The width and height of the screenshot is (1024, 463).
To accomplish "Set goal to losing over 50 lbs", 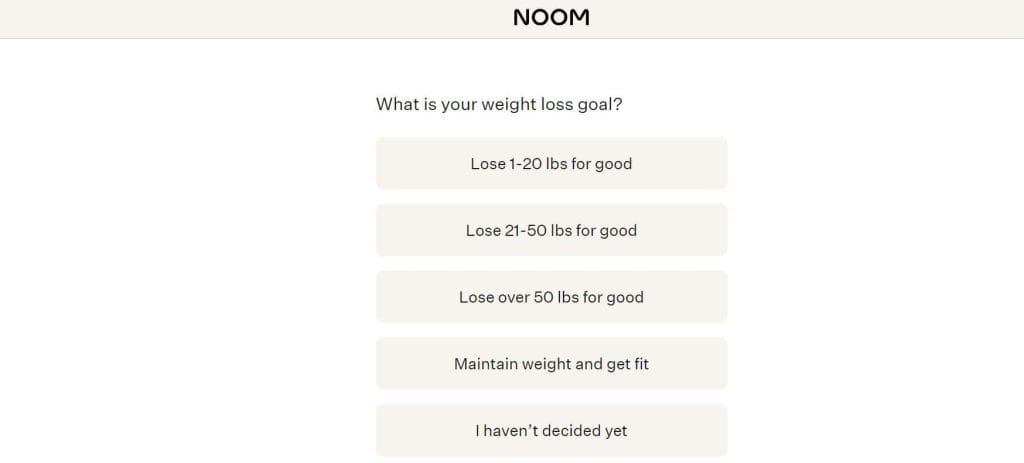I will tap(551, 297).
